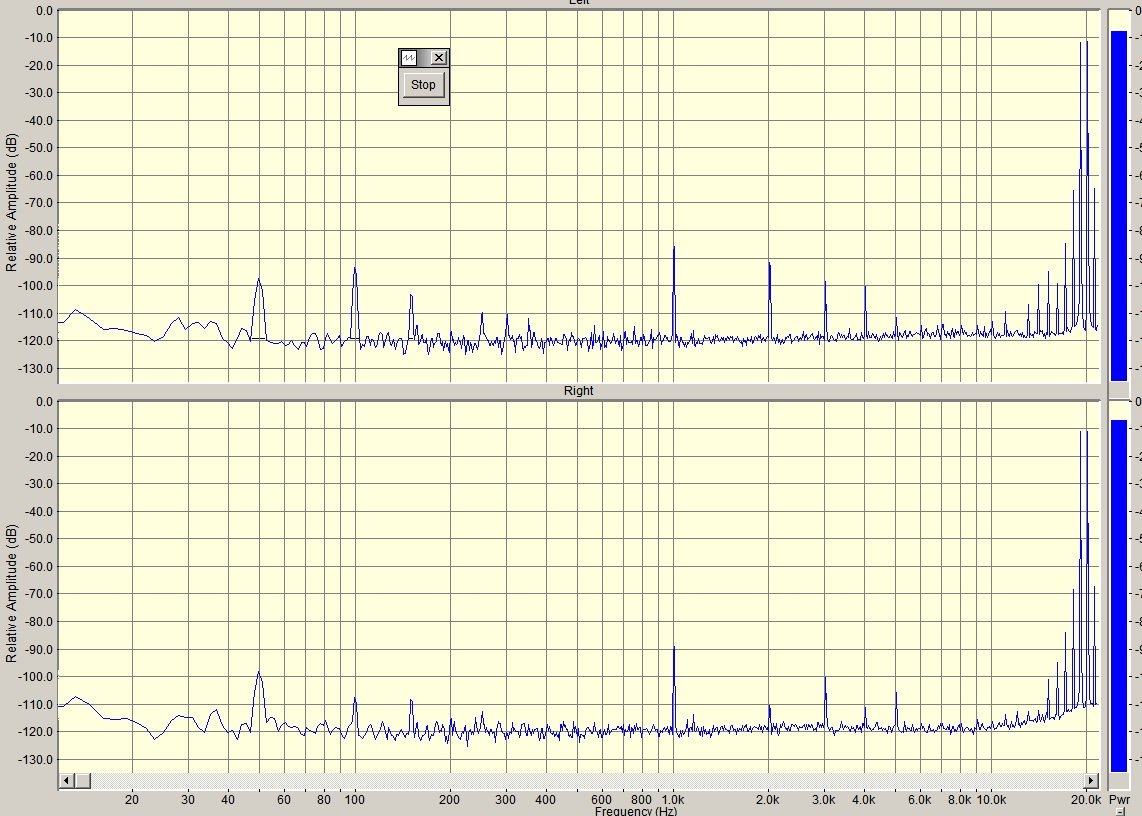1142x816 pixels.
Task: Click the "-90.0" amplitude label on Left plot
Action: 40,259
